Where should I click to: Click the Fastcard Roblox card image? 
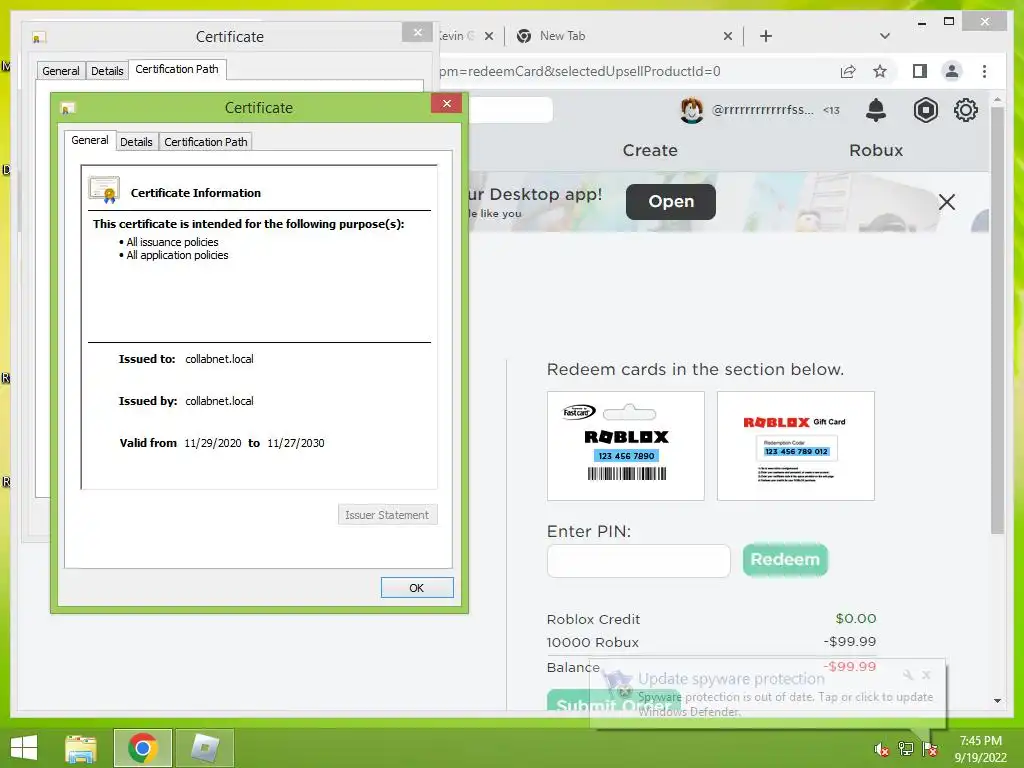pyautogui.click(x=626, y=446)
